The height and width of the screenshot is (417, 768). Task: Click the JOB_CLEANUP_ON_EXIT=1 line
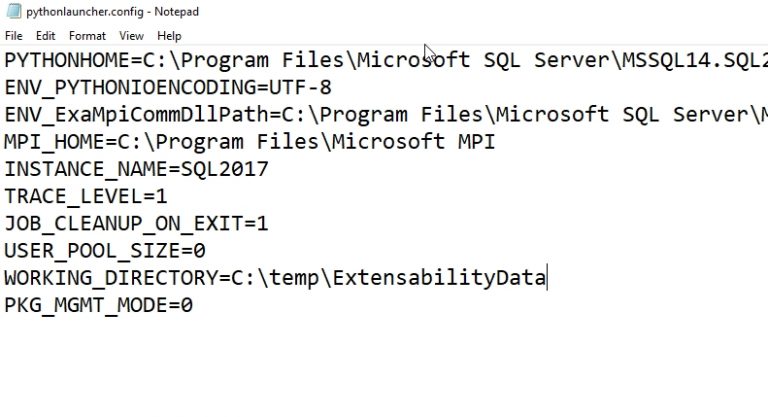click(137, 223)
